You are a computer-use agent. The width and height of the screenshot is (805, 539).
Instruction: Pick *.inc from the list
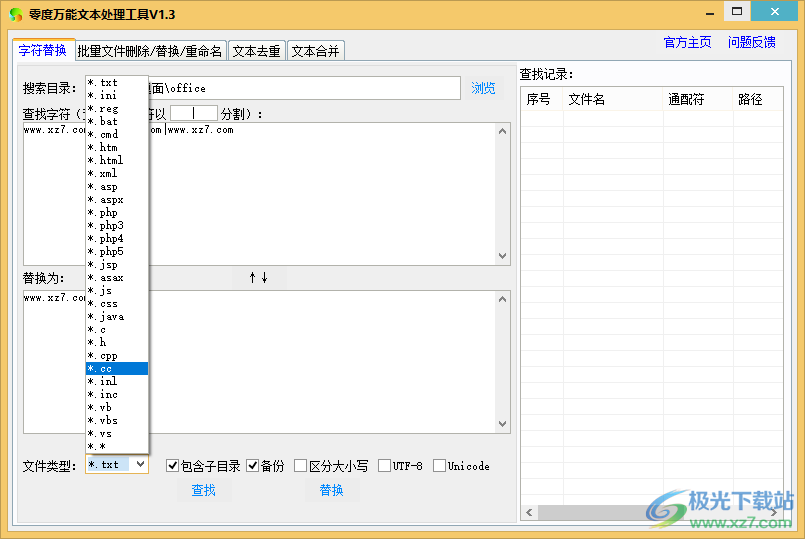pos(117,394)
